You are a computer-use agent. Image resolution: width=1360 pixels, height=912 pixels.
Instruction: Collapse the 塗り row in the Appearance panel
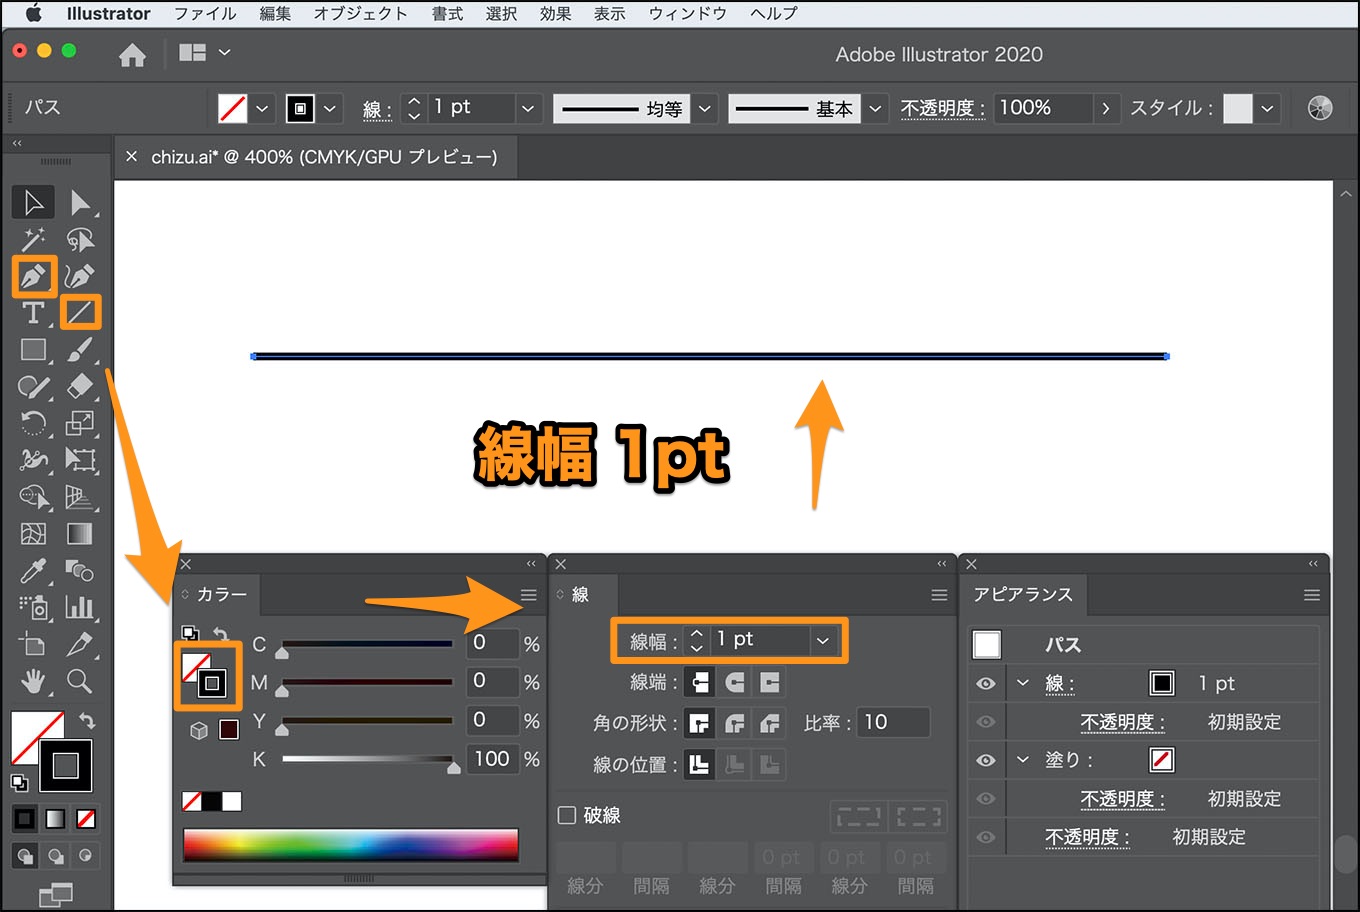tap(1022, 759)
